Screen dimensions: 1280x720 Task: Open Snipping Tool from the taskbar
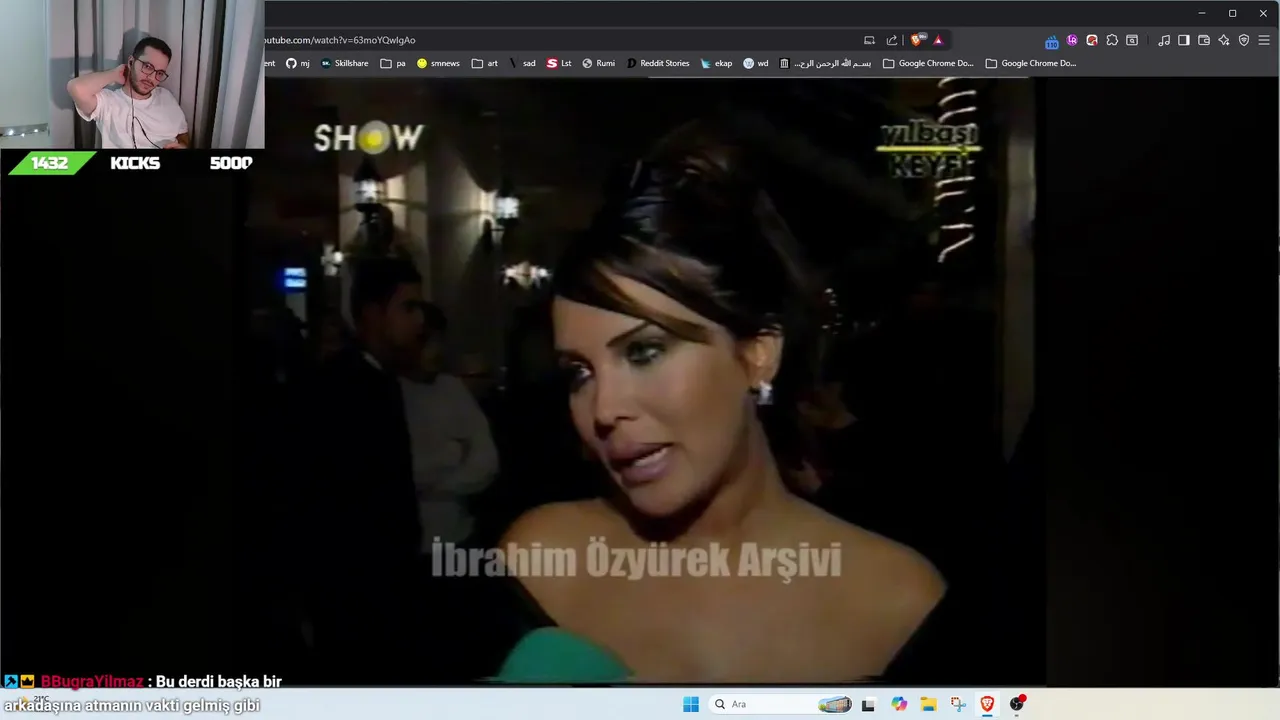(958, 704)
